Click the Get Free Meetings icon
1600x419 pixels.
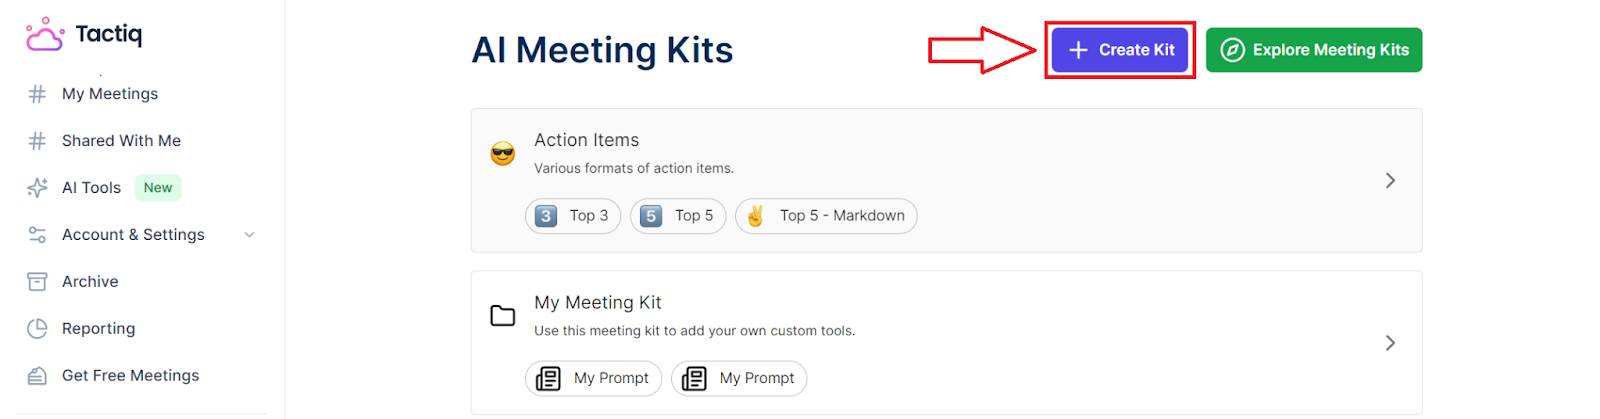click(37, 376)
